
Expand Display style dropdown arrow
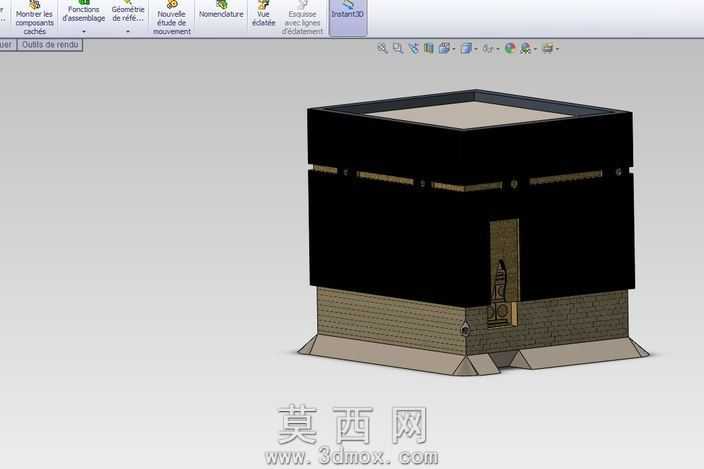[x=475, y=49]
